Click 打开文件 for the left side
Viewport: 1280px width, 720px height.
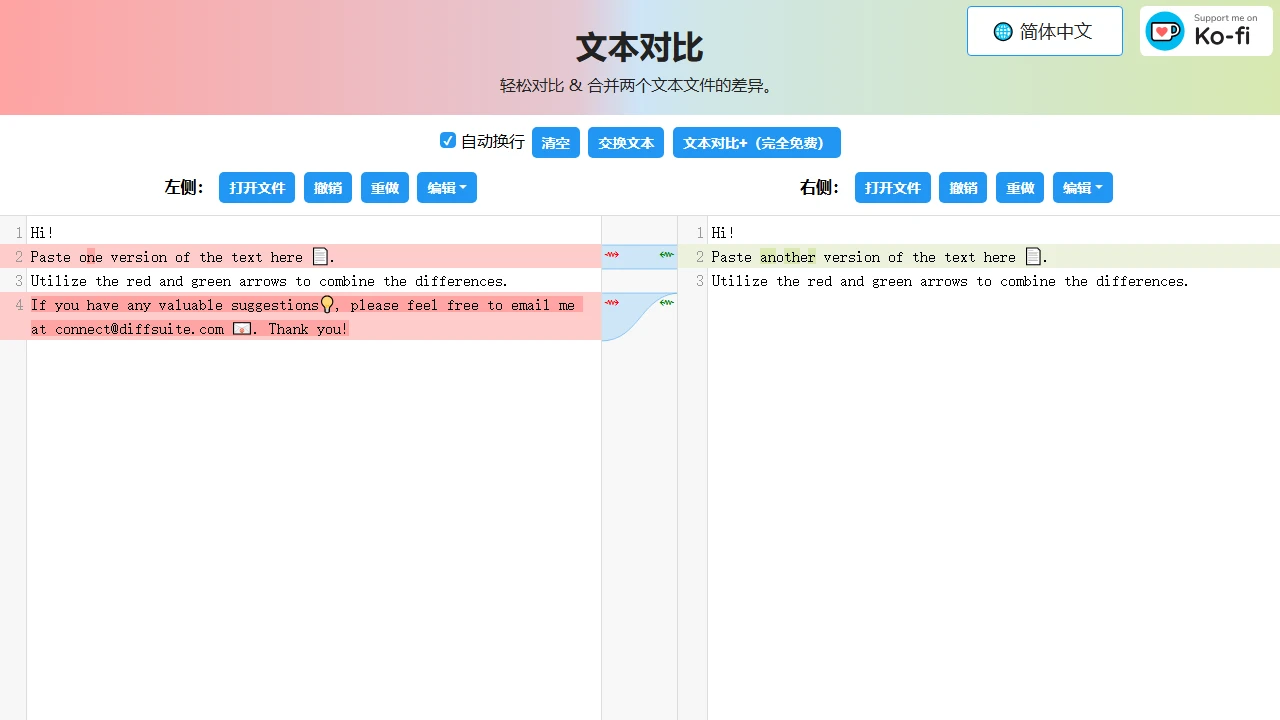coord(256,187)
